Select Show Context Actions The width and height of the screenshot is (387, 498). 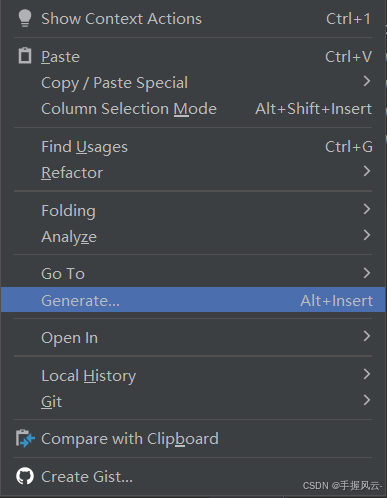[x=193, y=19]
